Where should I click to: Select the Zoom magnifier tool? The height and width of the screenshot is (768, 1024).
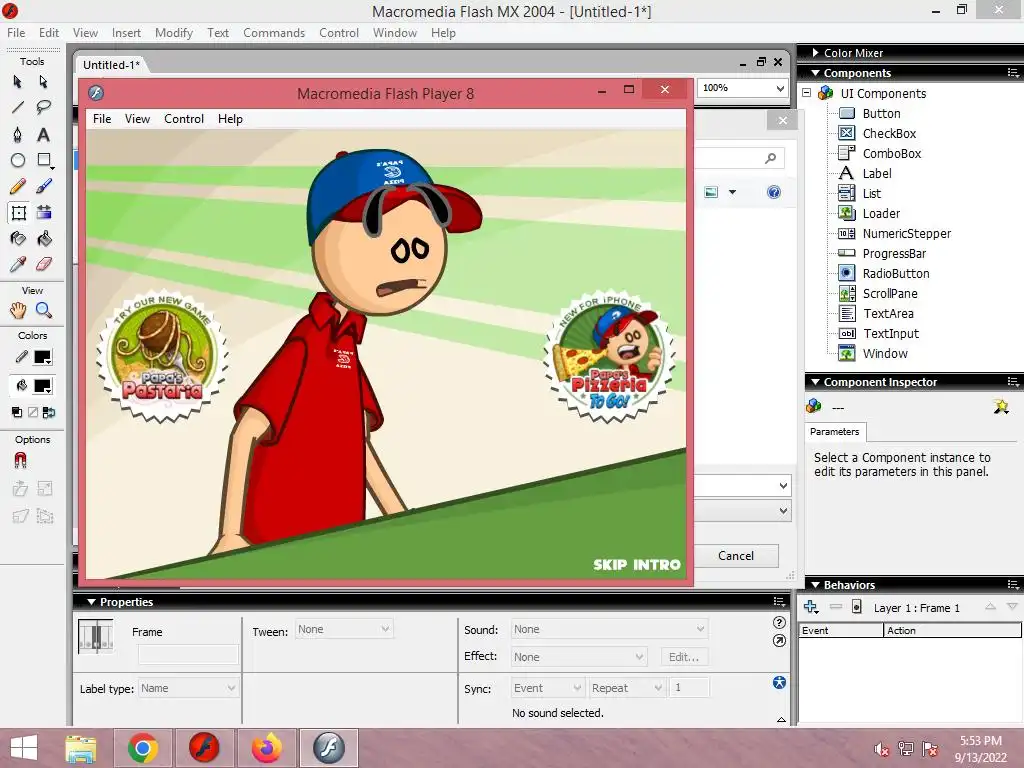click(44, 310)
